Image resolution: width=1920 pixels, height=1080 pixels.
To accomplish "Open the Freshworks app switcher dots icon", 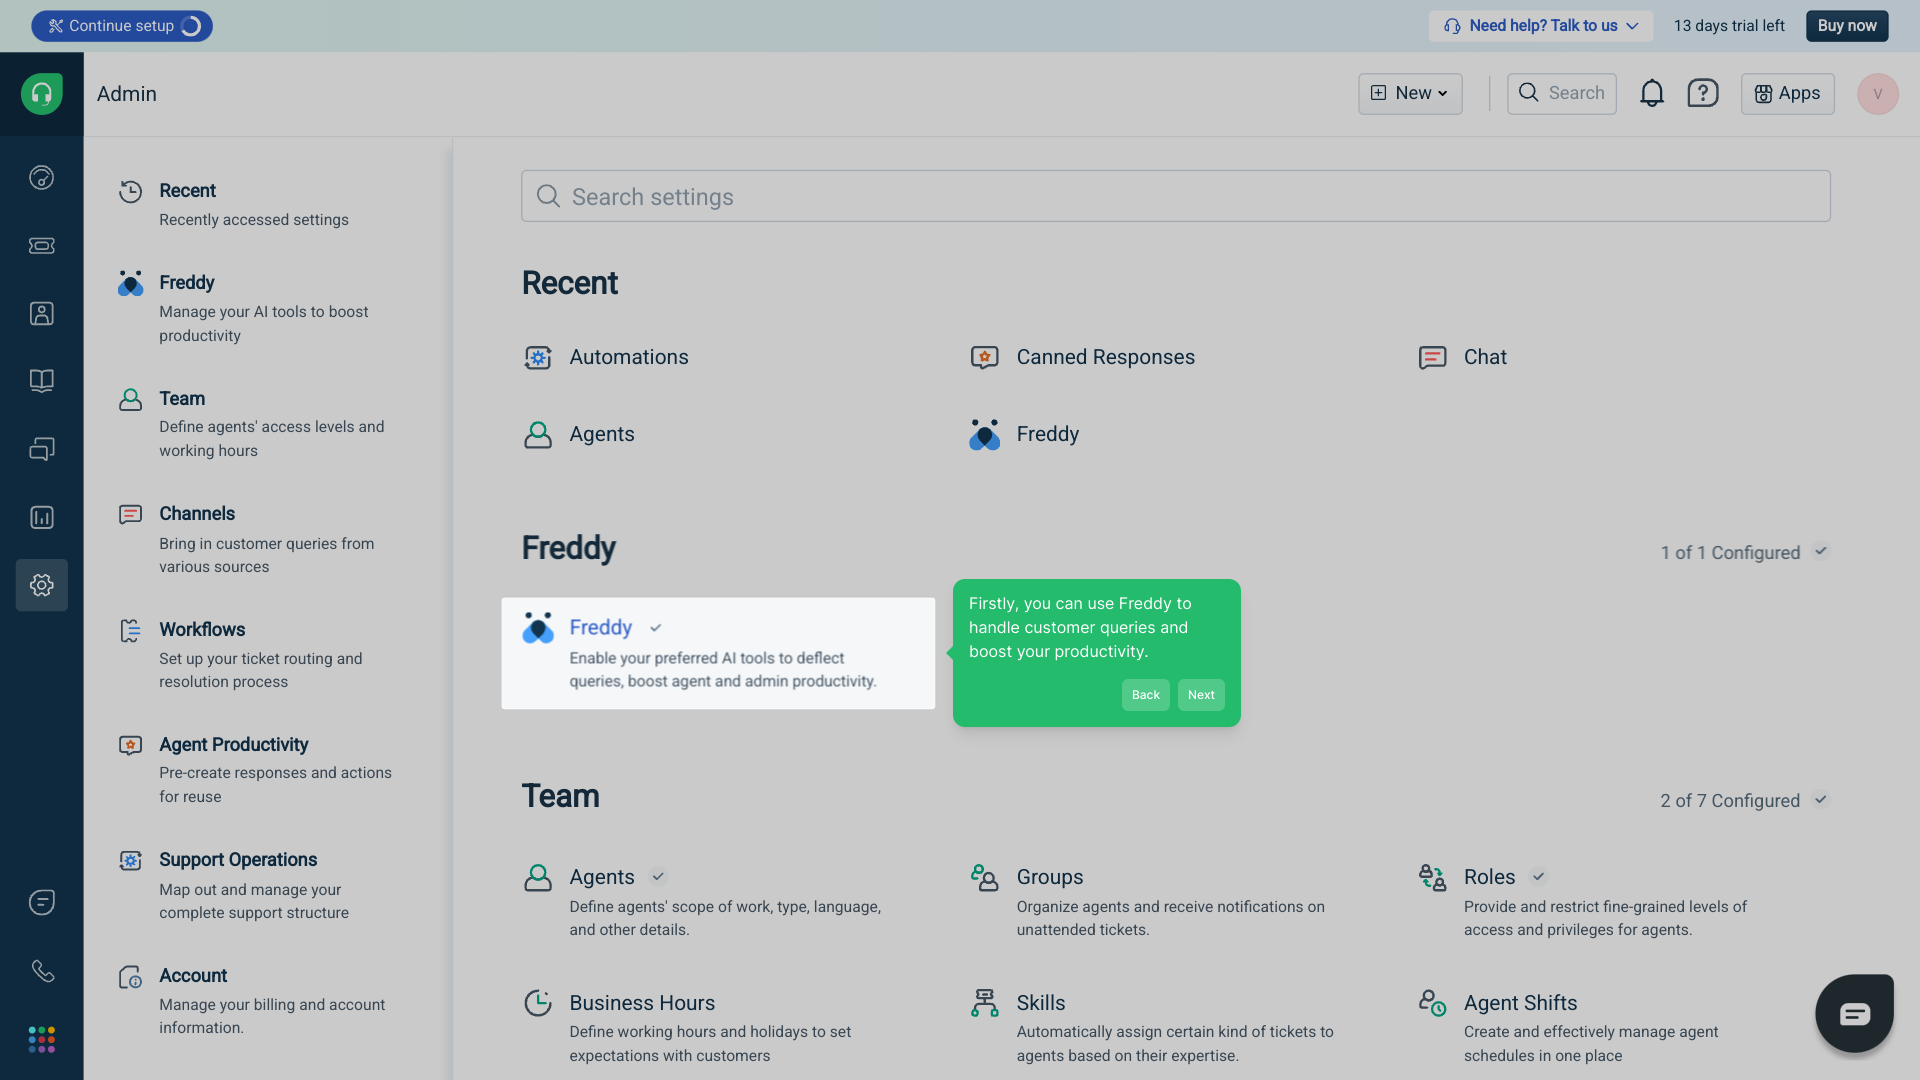I will coord(41,1040).
